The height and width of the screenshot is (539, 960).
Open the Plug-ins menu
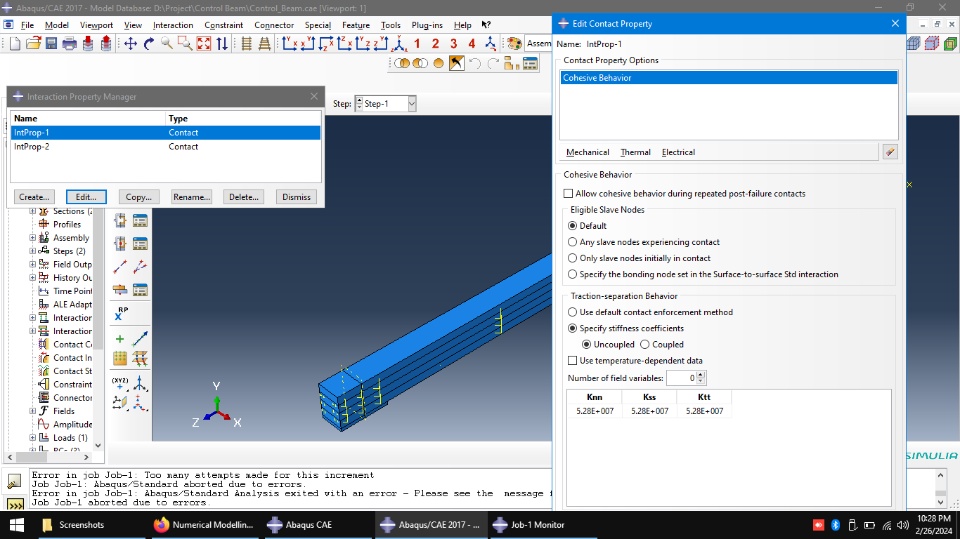[427, 25]
